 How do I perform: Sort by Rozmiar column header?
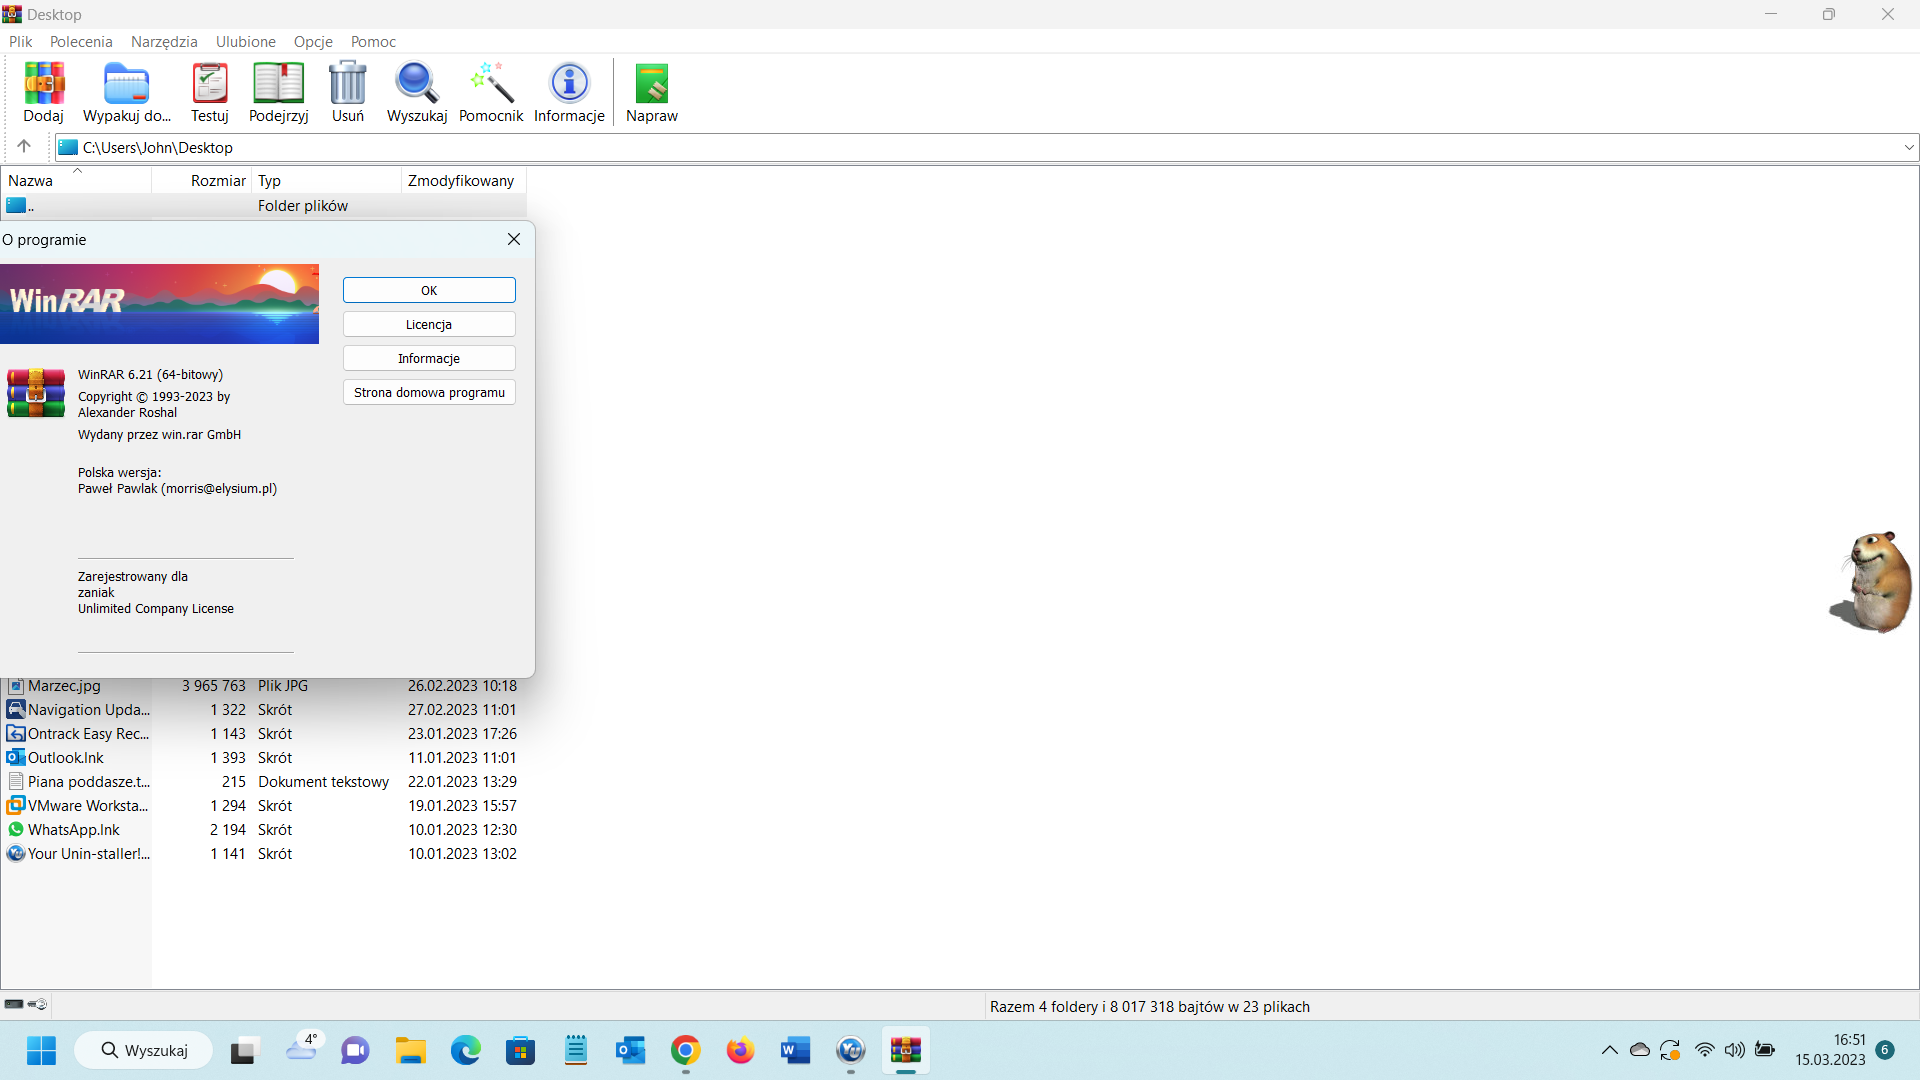click(x=201, y=180)
